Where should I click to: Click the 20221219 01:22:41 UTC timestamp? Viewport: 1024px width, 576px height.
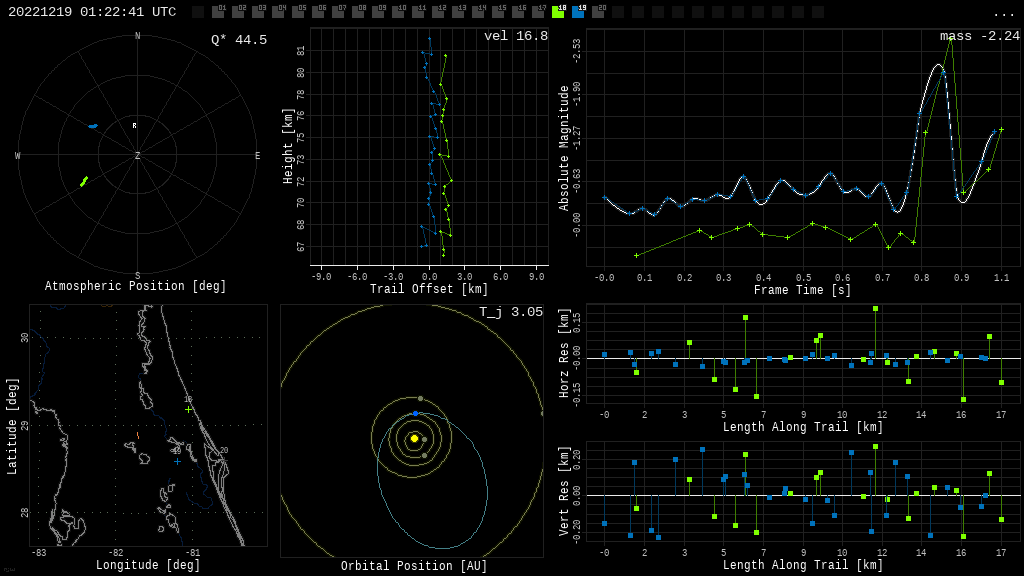point(92,12)
